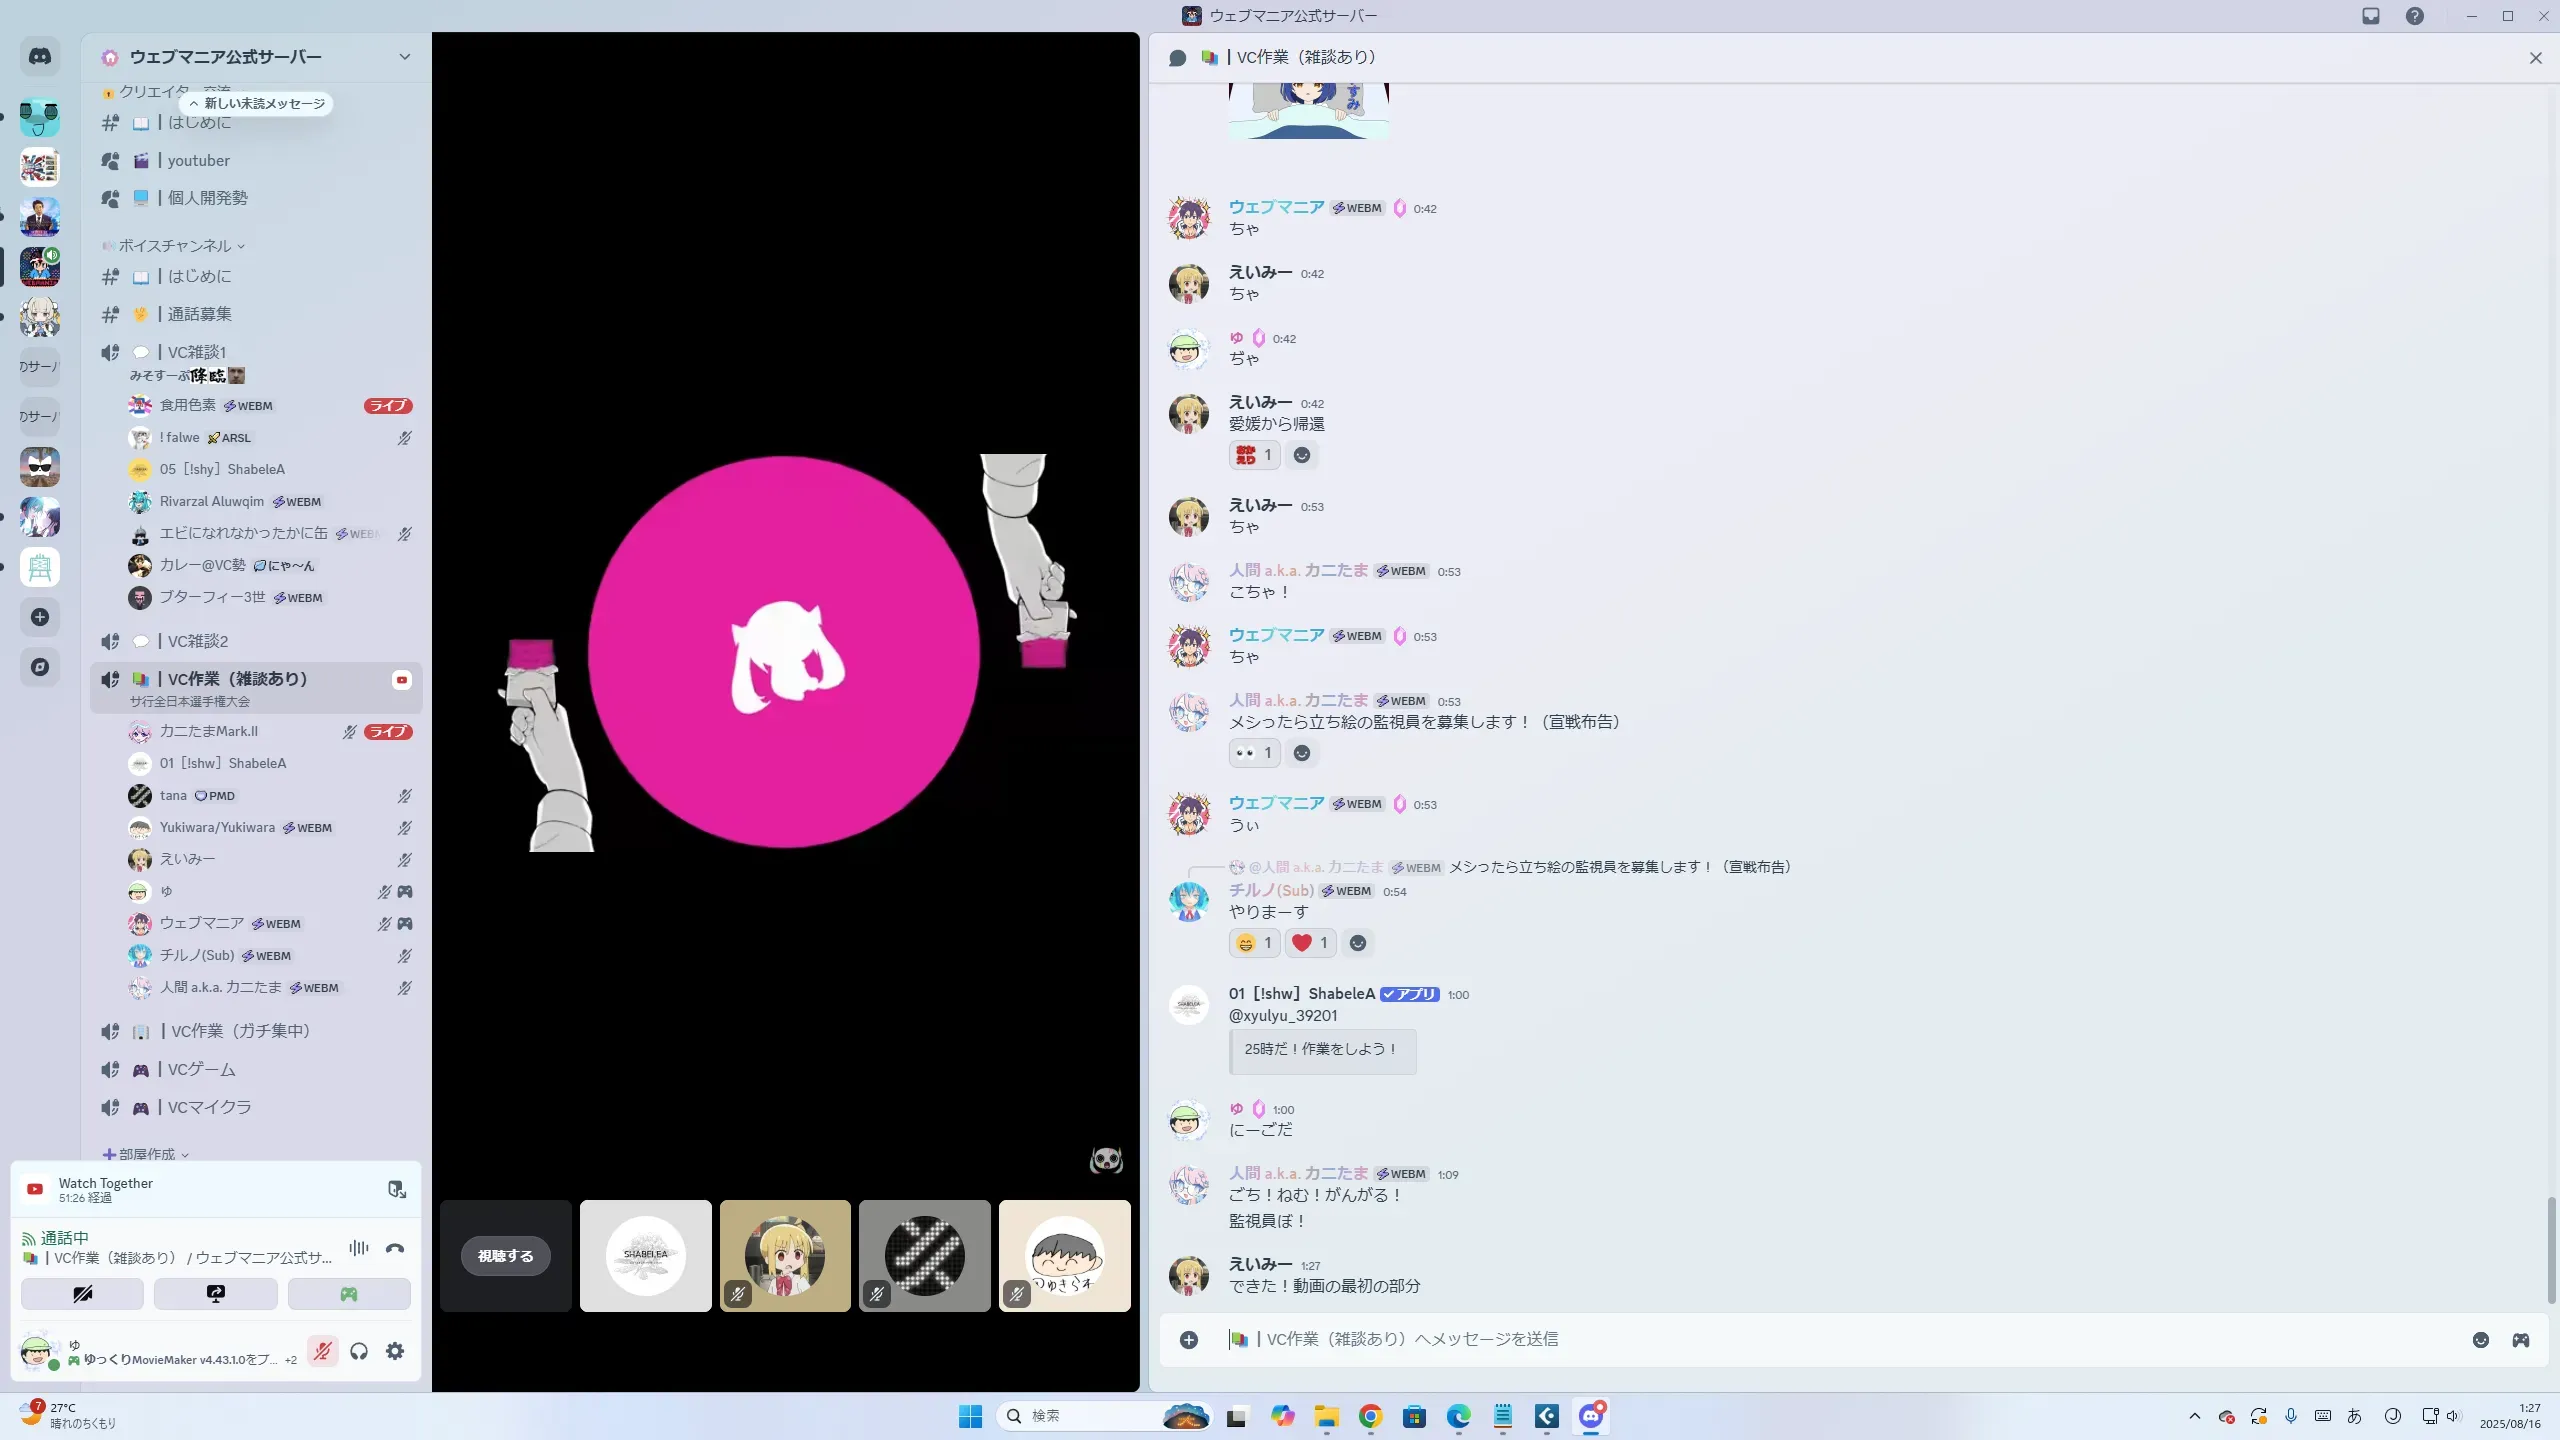Toggle microphone mute button
The width and height of the screenshot is (2560, 1440).
[x=322, y=1351]
